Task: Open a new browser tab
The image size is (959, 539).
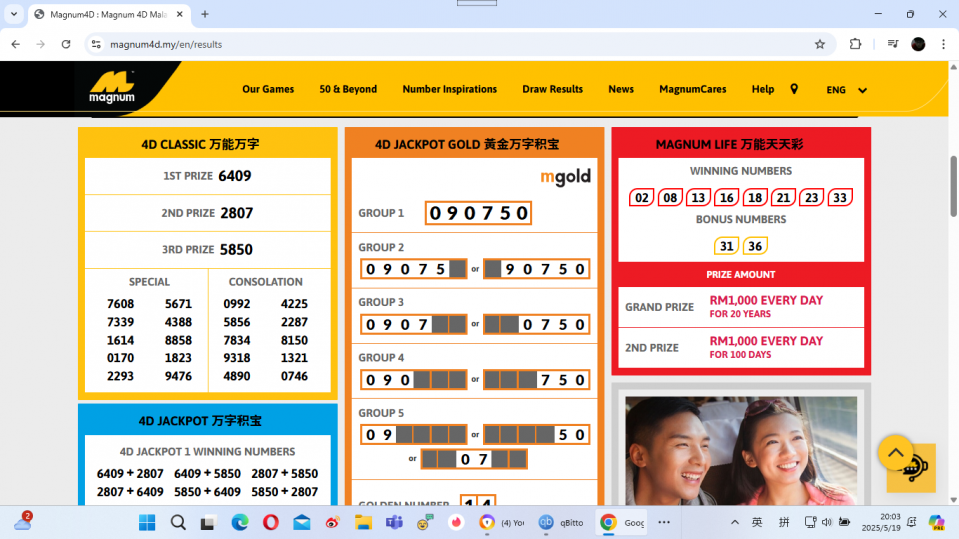Action: [x=205, y=14]
